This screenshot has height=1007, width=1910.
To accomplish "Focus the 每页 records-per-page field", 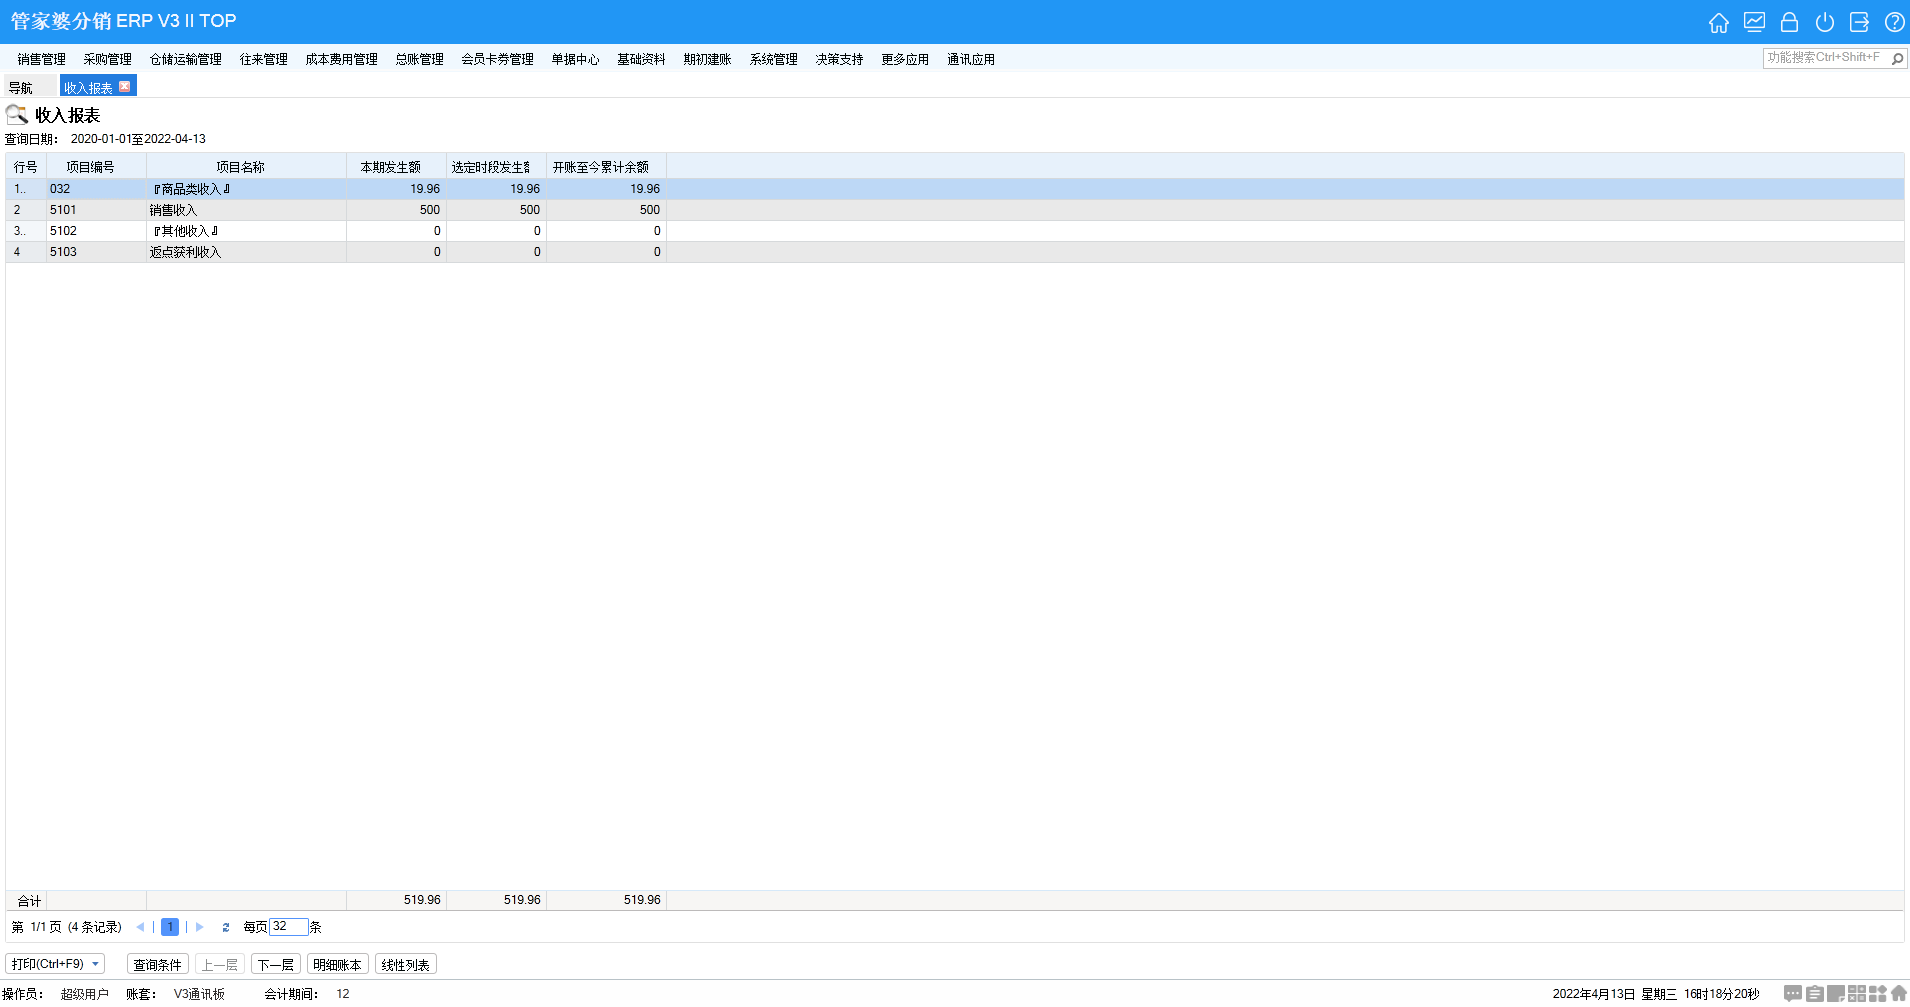I will (288, 927).
